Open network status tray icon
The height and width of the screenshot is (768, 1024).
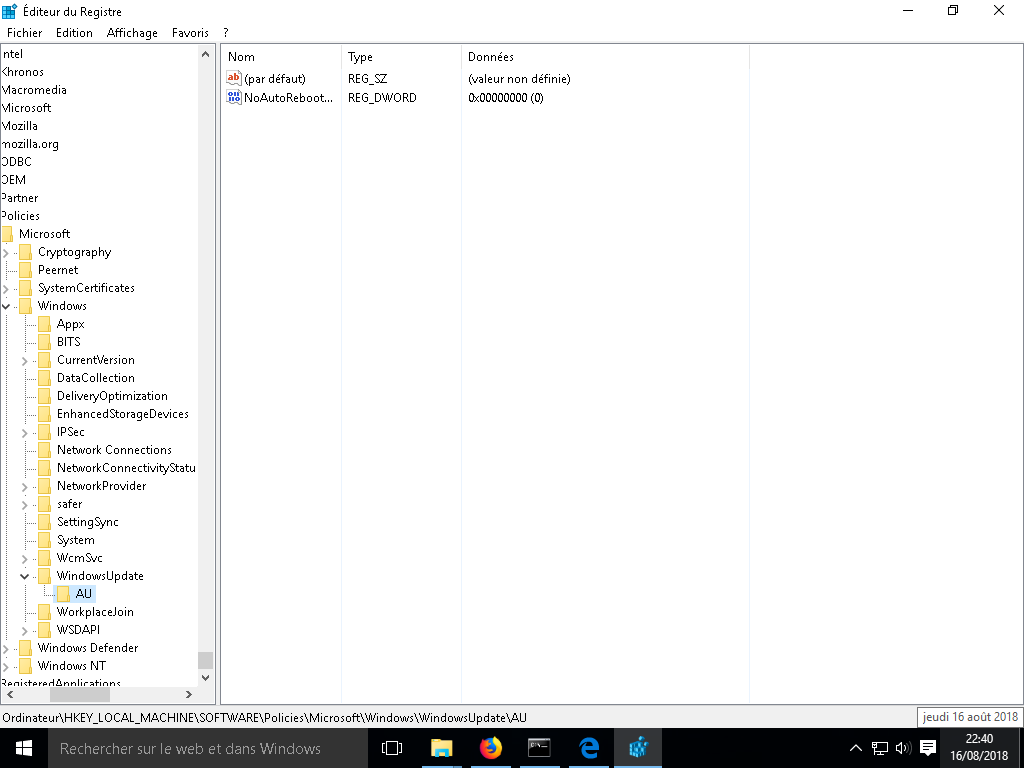[x=880, y=748]
